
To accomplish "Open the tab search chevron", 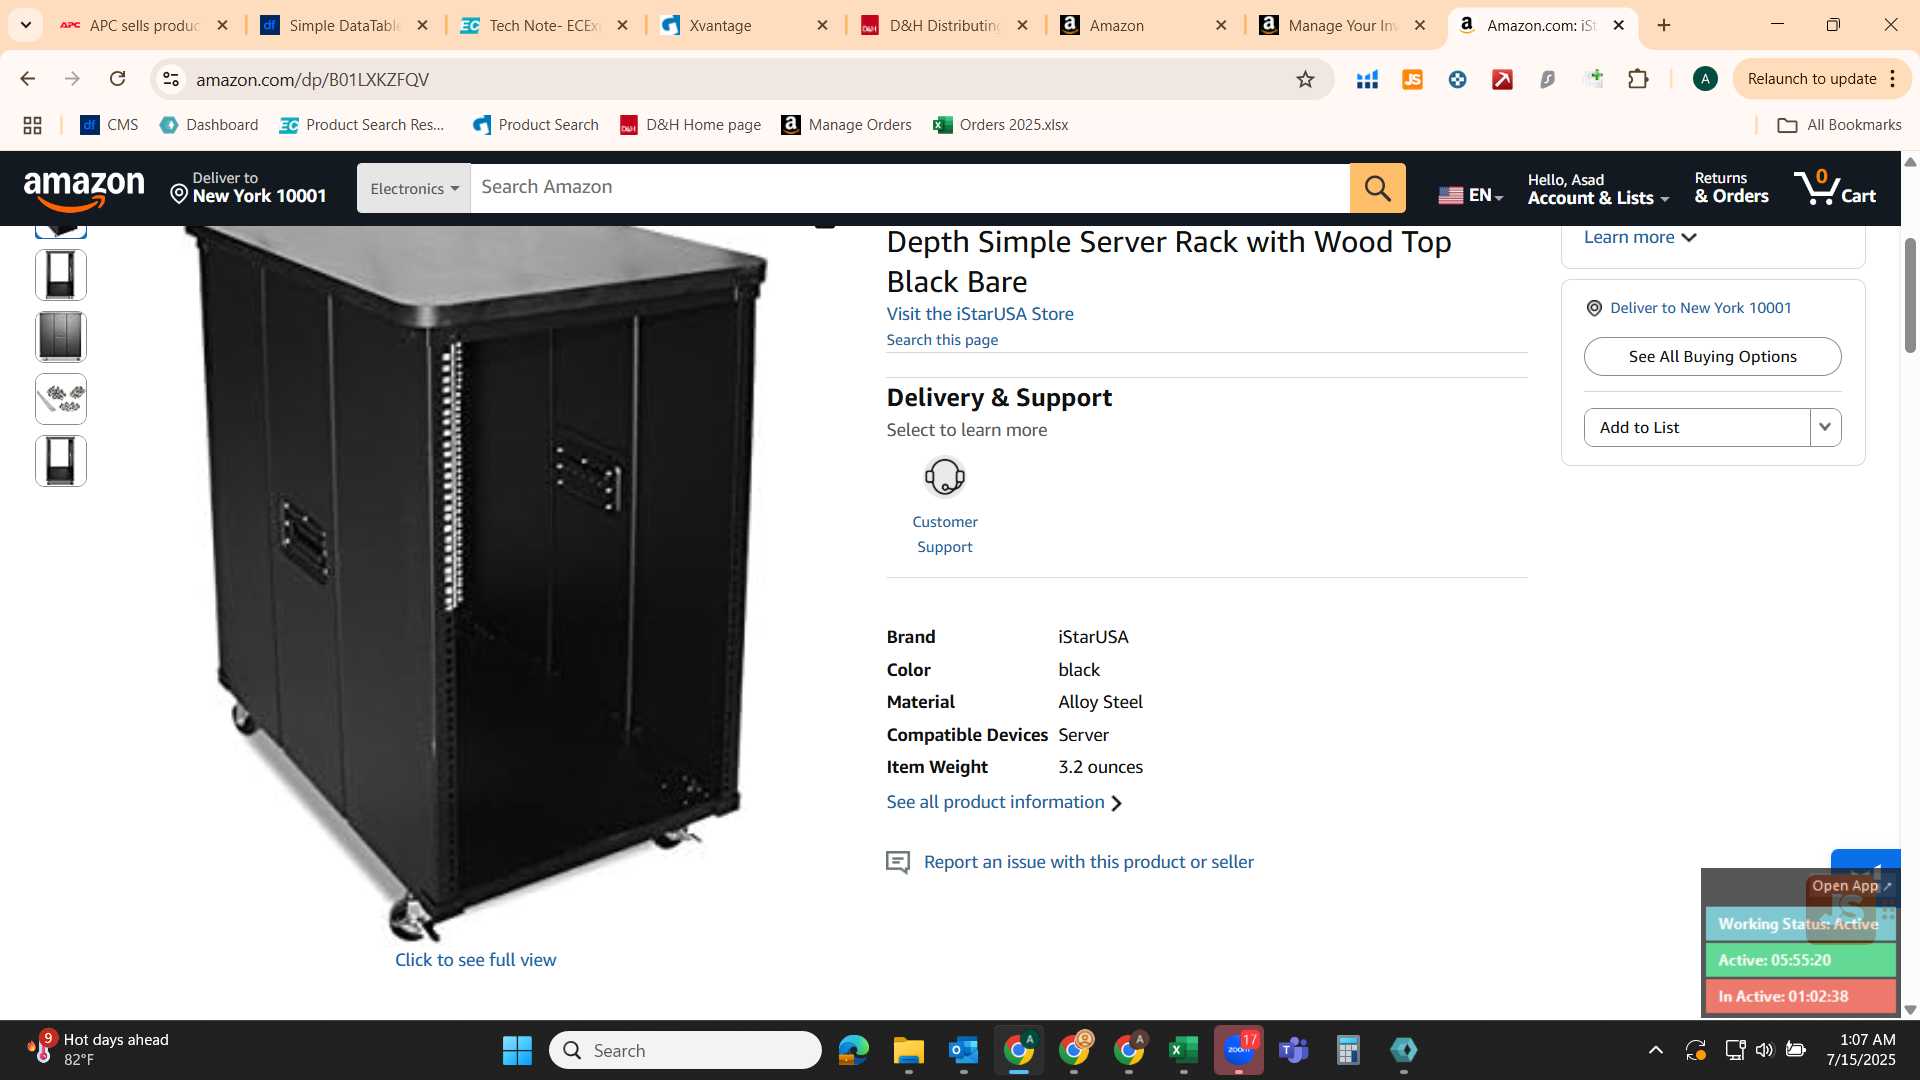I will [25, 25].
